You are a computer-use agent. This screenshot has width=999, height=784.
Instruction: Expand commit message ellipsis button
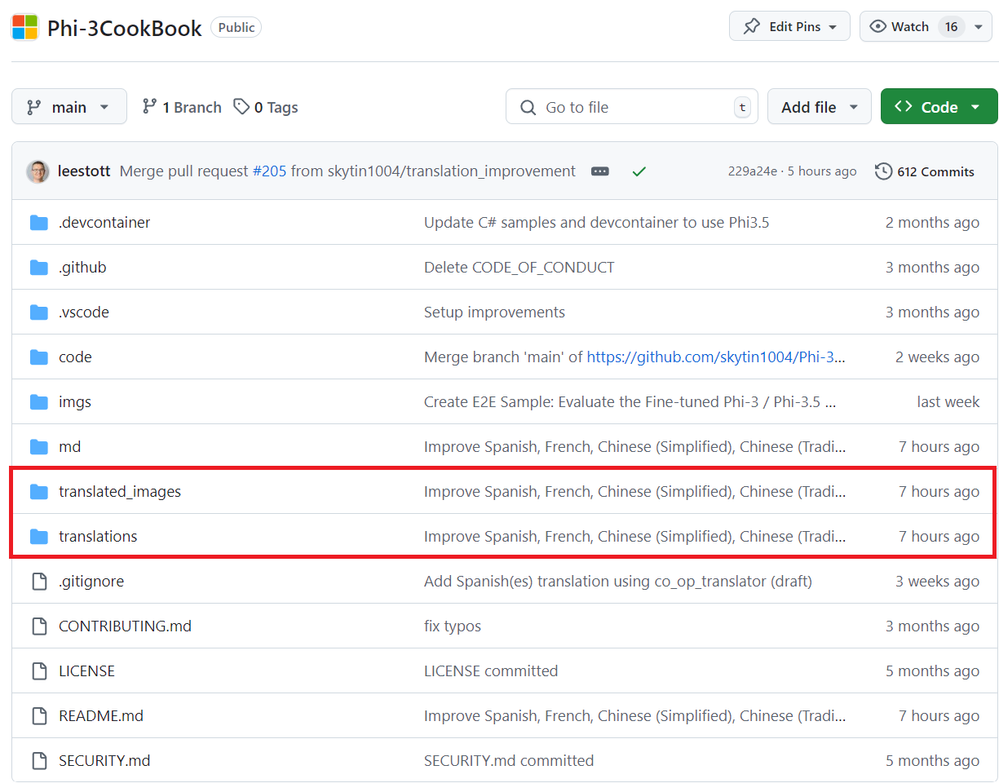[x=600, y=171]
